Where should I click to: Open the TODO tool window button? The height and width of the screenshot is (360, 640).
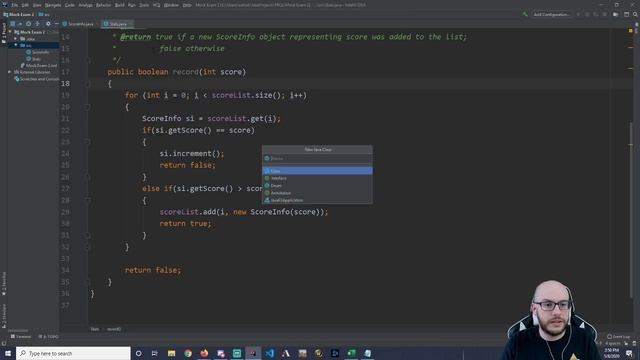[x=49, y=336]
